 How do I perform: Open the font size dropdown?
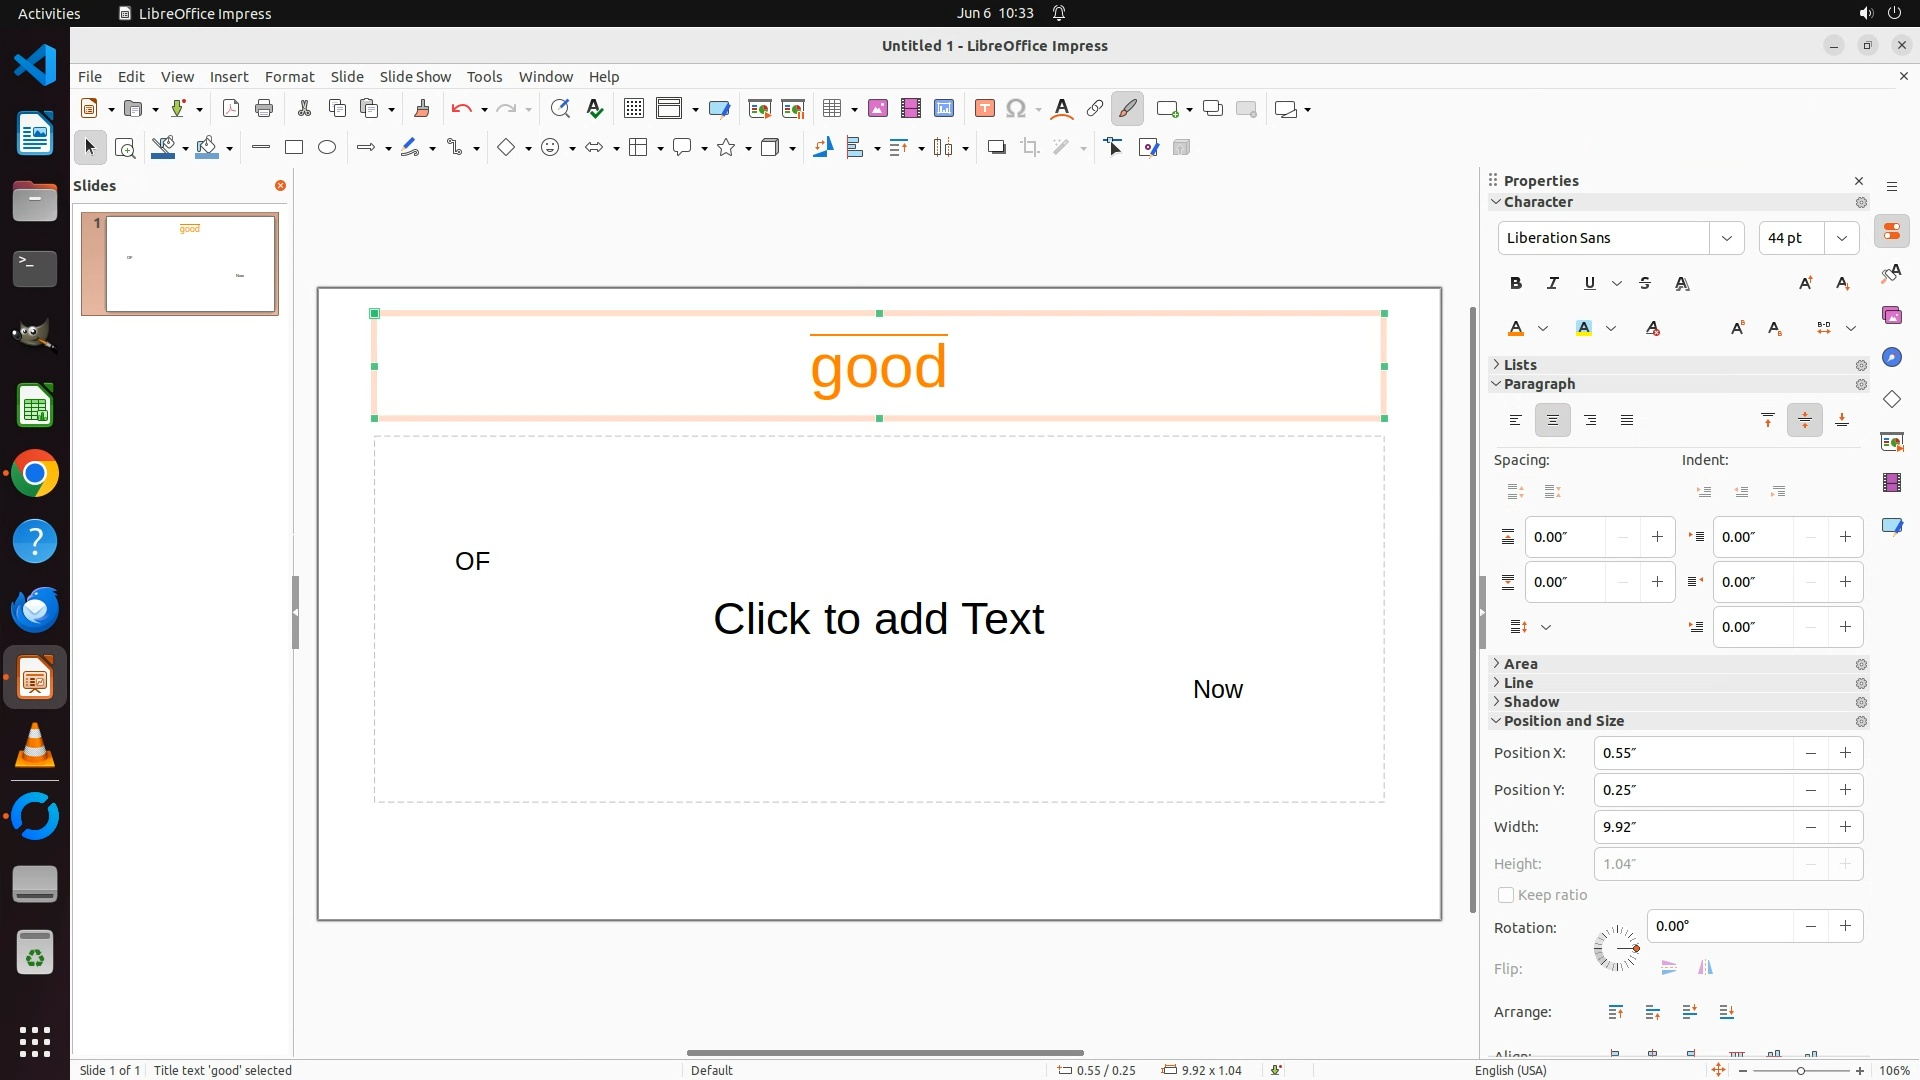(x=1841, y=238)
